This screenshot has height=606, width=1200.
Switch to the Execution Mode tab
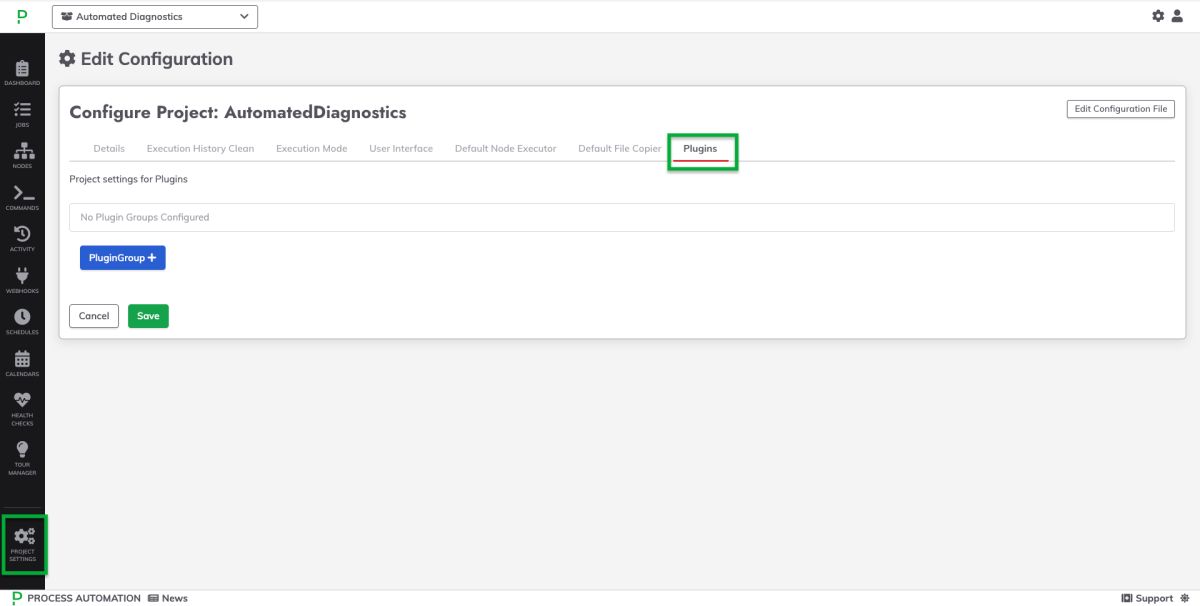[312, 148]
